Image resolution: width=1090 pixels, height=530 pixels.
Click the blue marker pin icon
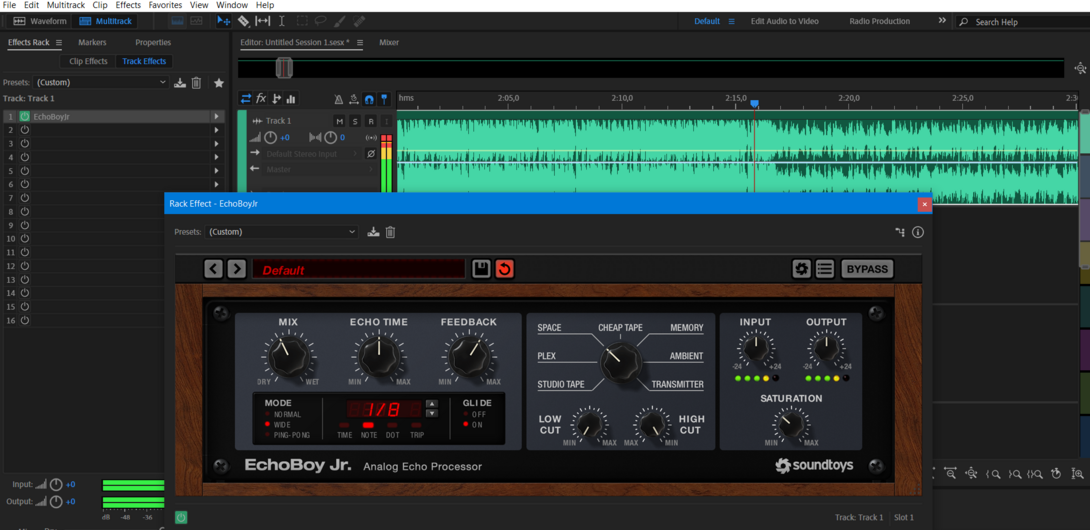point(384,99)
